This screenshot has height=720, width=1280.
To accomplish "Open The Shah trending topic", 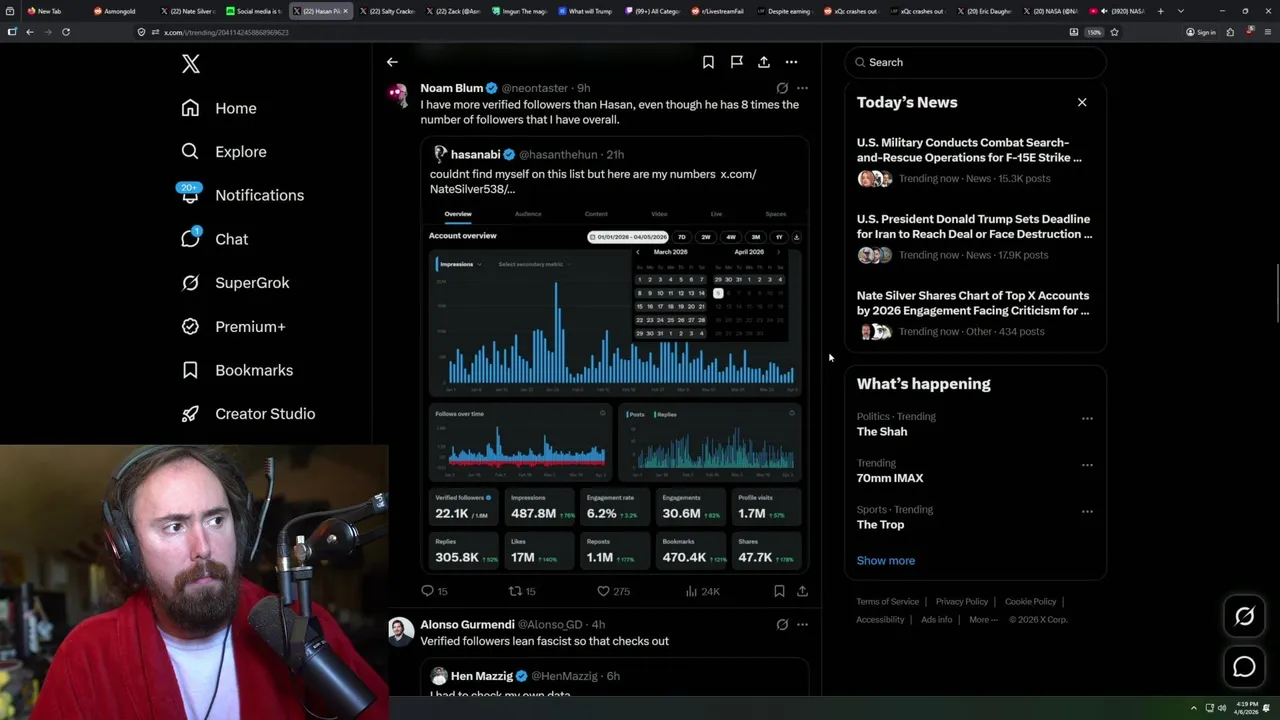I will click(x=881, y=432).
